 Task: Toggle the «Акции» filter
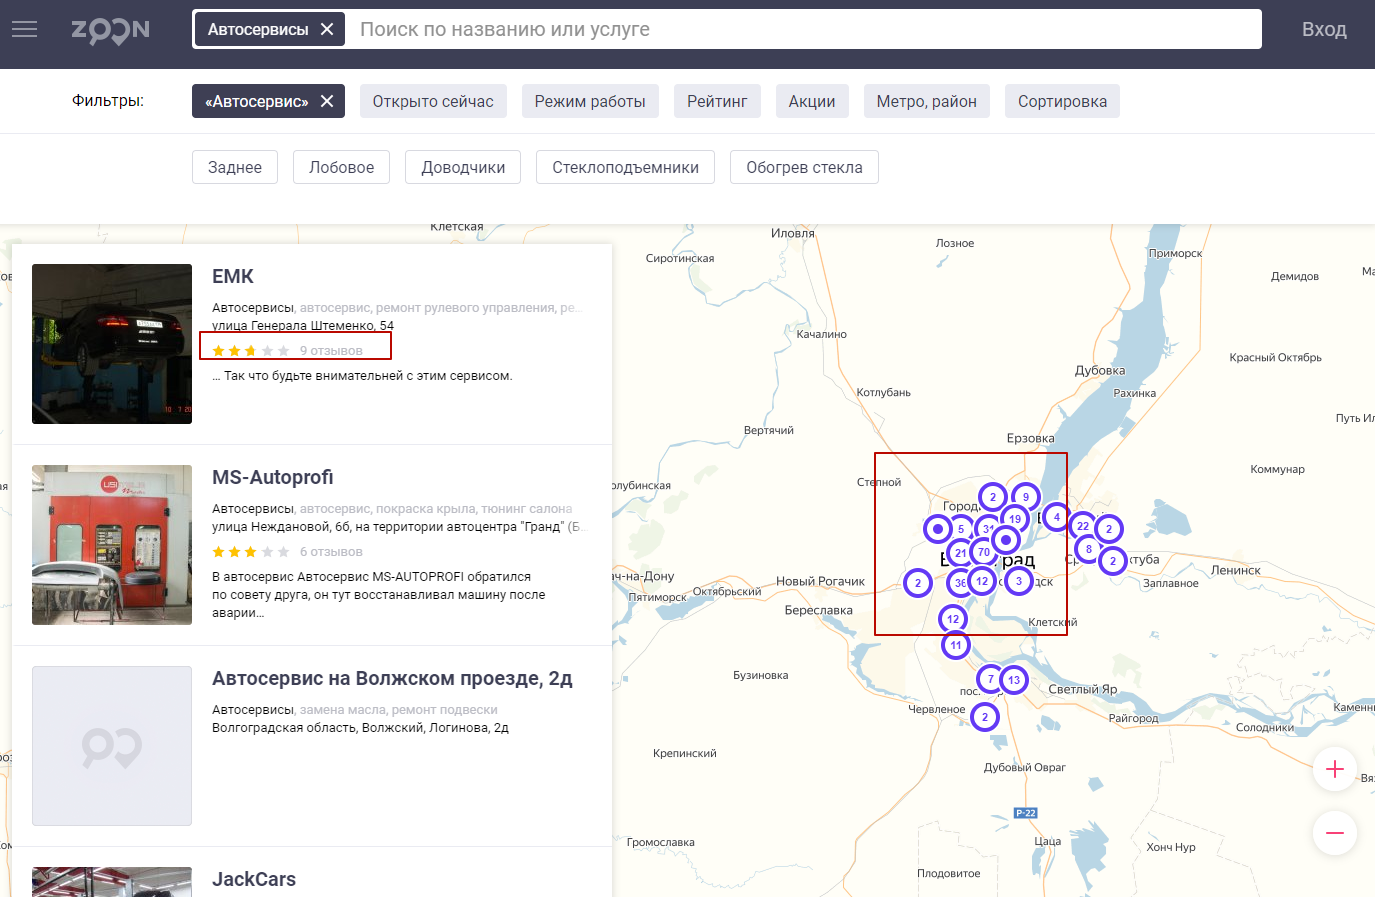812,100
